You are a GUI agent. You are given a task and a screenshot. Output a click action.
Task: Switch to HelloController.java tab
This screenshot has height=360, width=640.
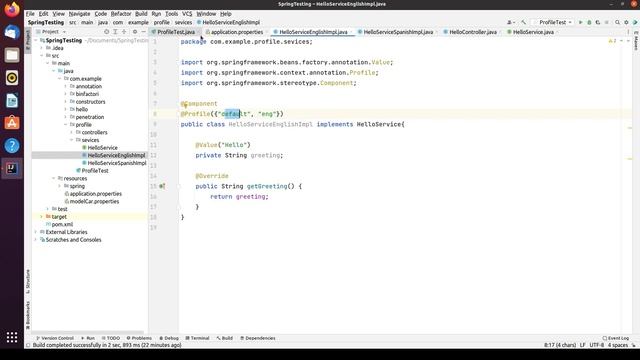point(473,32)
